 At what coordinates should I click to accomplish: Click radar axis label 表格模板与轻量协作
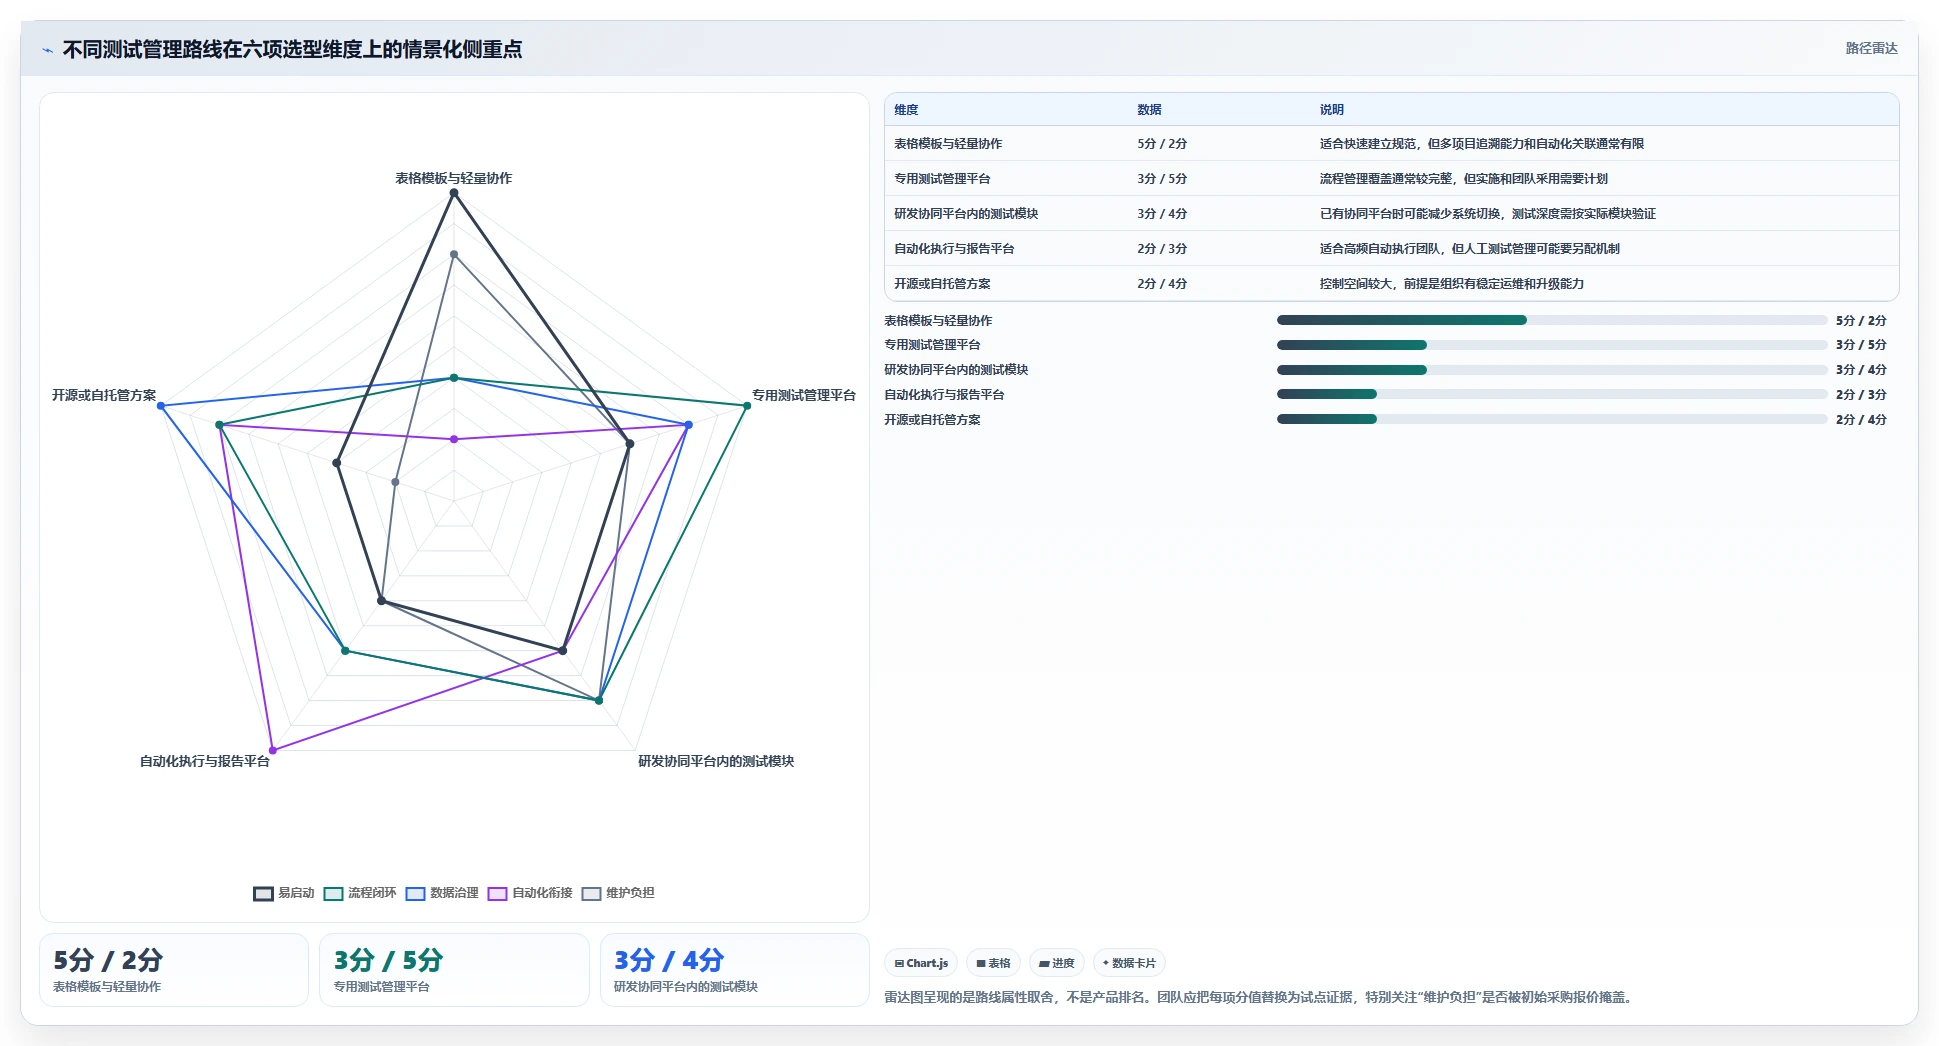pyautogui.click(x=453, y=178)
